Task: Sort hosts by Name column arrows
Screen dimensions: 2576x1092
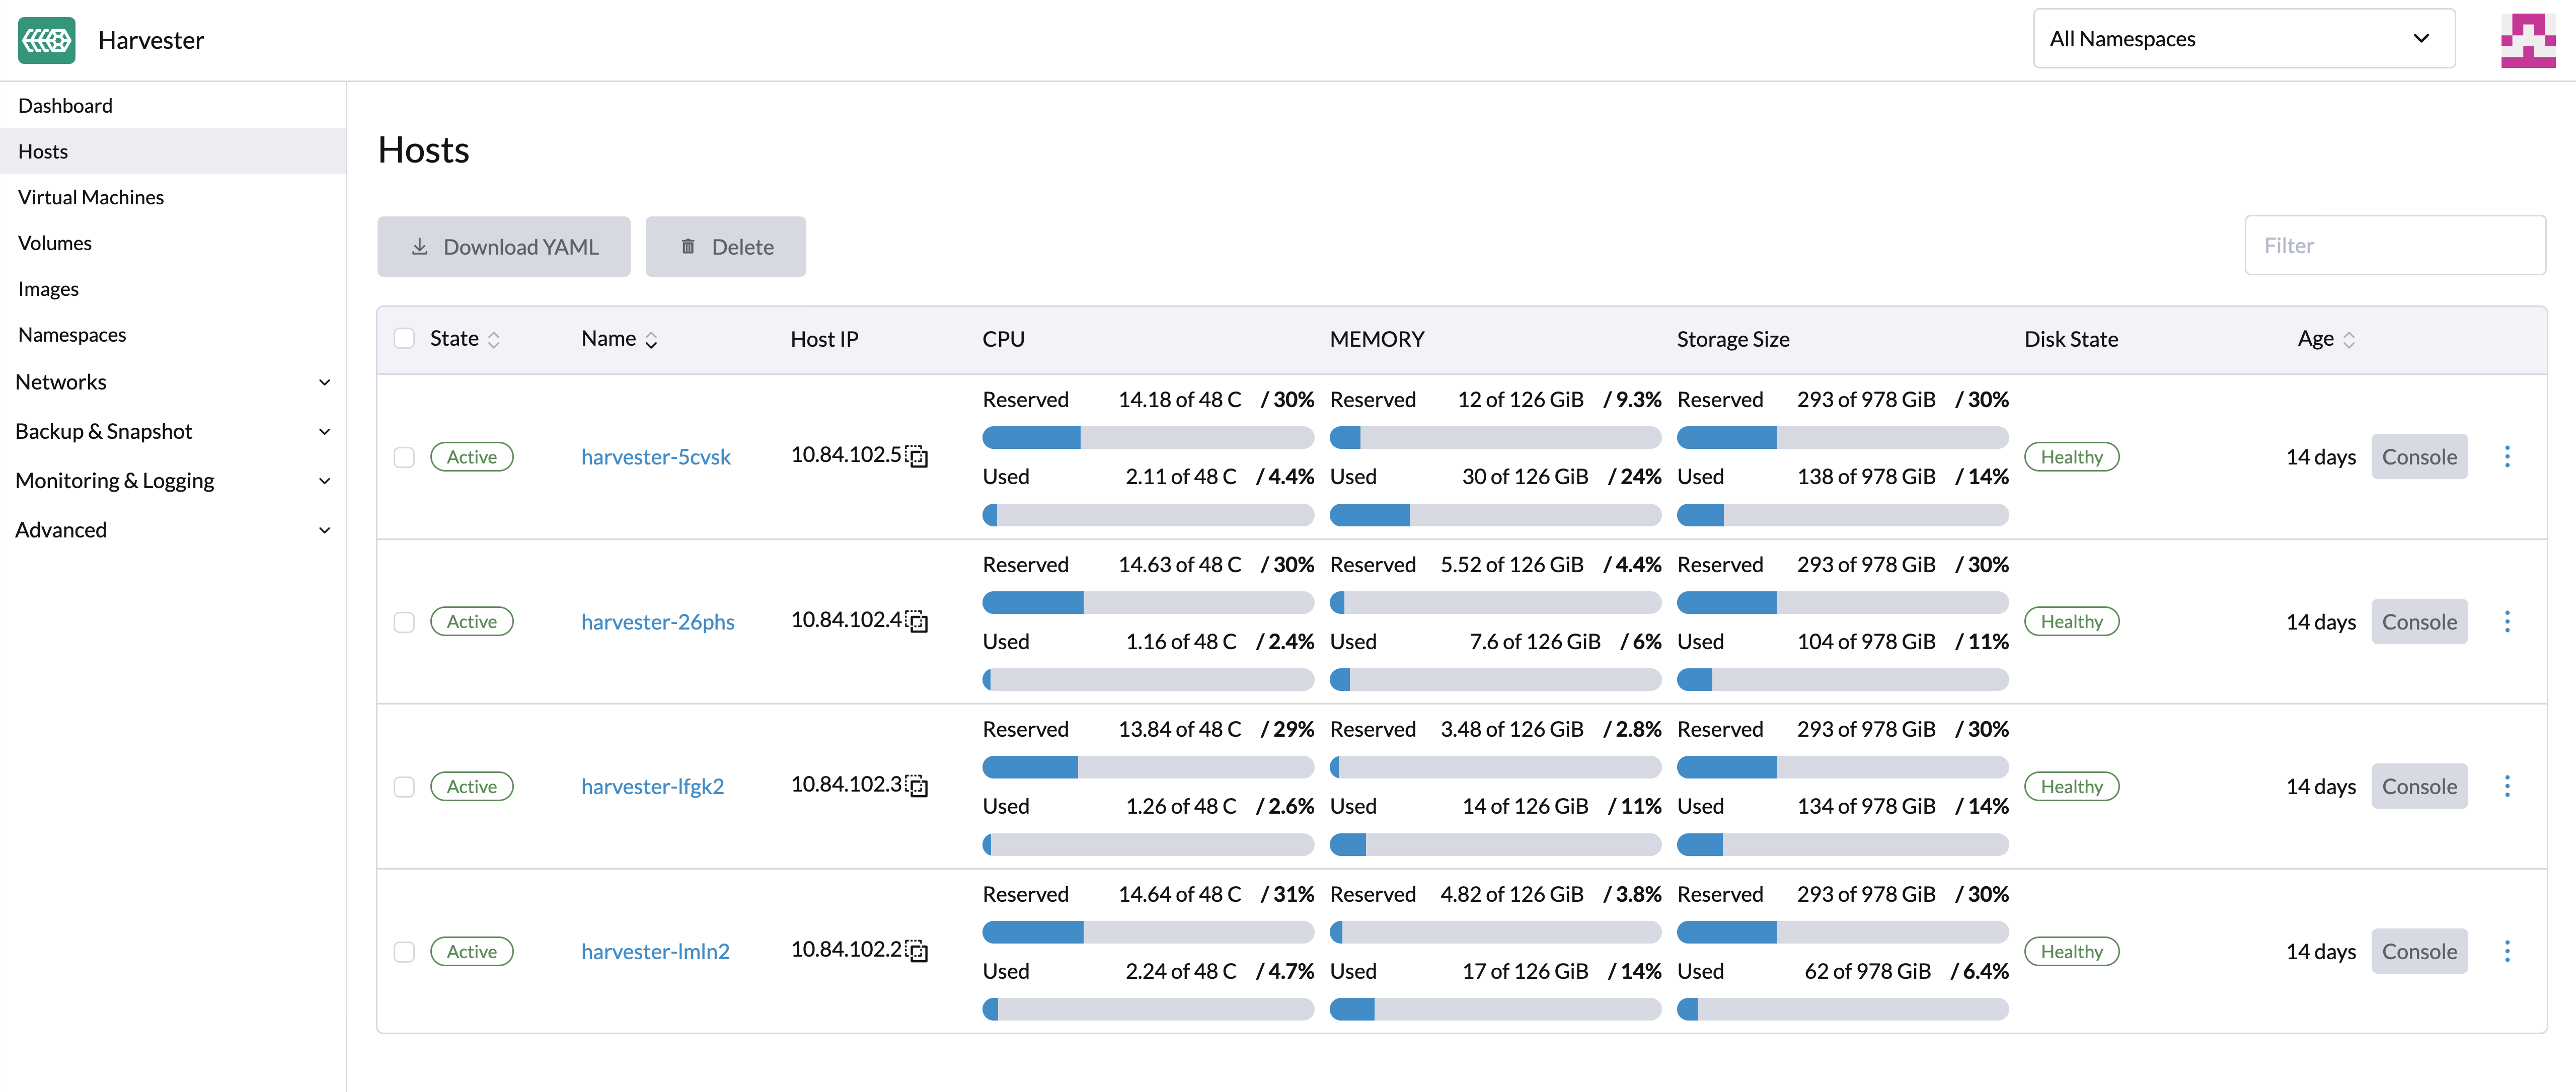Action: click(x=651, y=340)
